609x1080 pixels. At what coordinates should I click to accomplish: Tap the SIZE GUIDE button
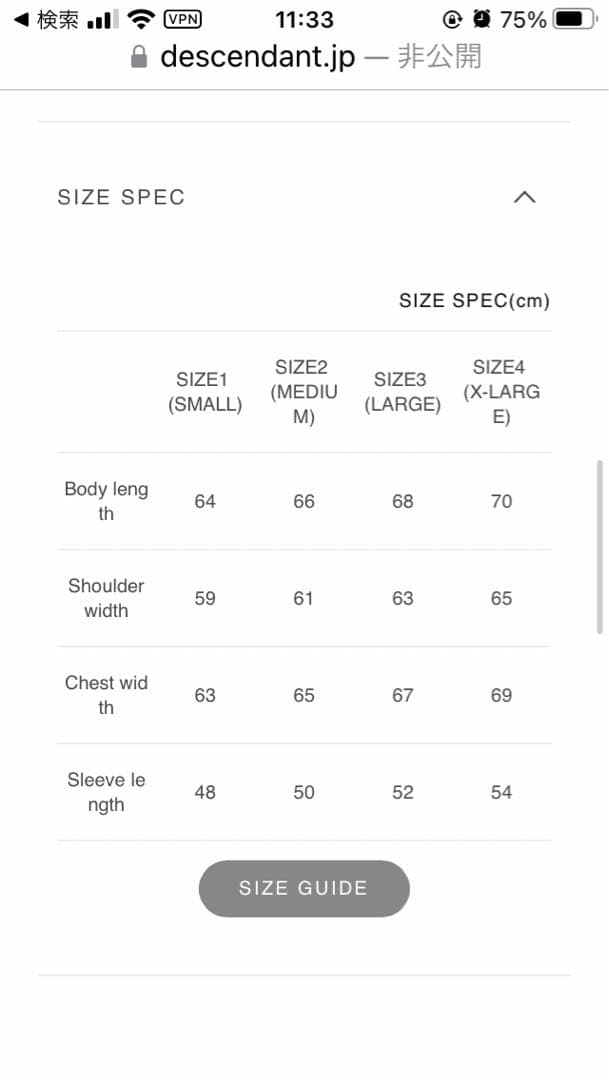click(x=304, y=888)
